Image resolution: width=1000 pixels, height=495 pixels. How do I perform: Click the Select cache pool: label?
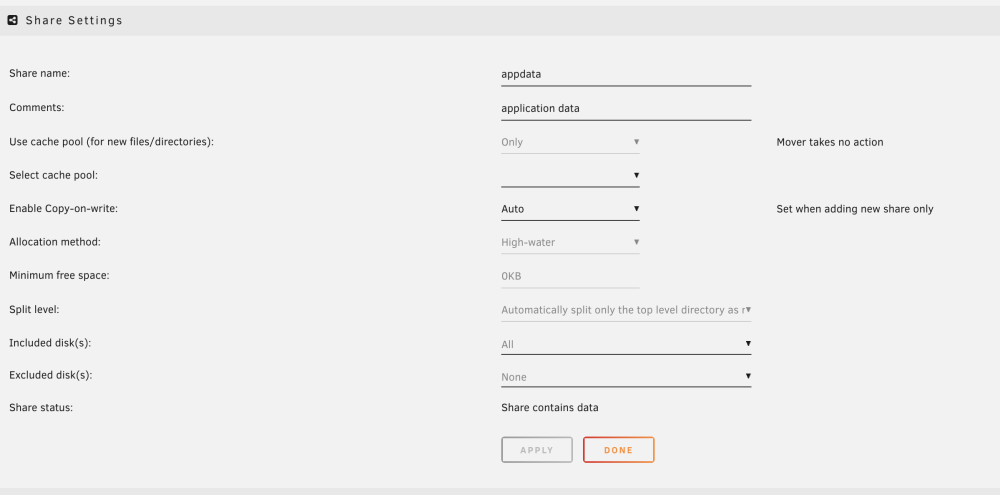click(54, 175)
